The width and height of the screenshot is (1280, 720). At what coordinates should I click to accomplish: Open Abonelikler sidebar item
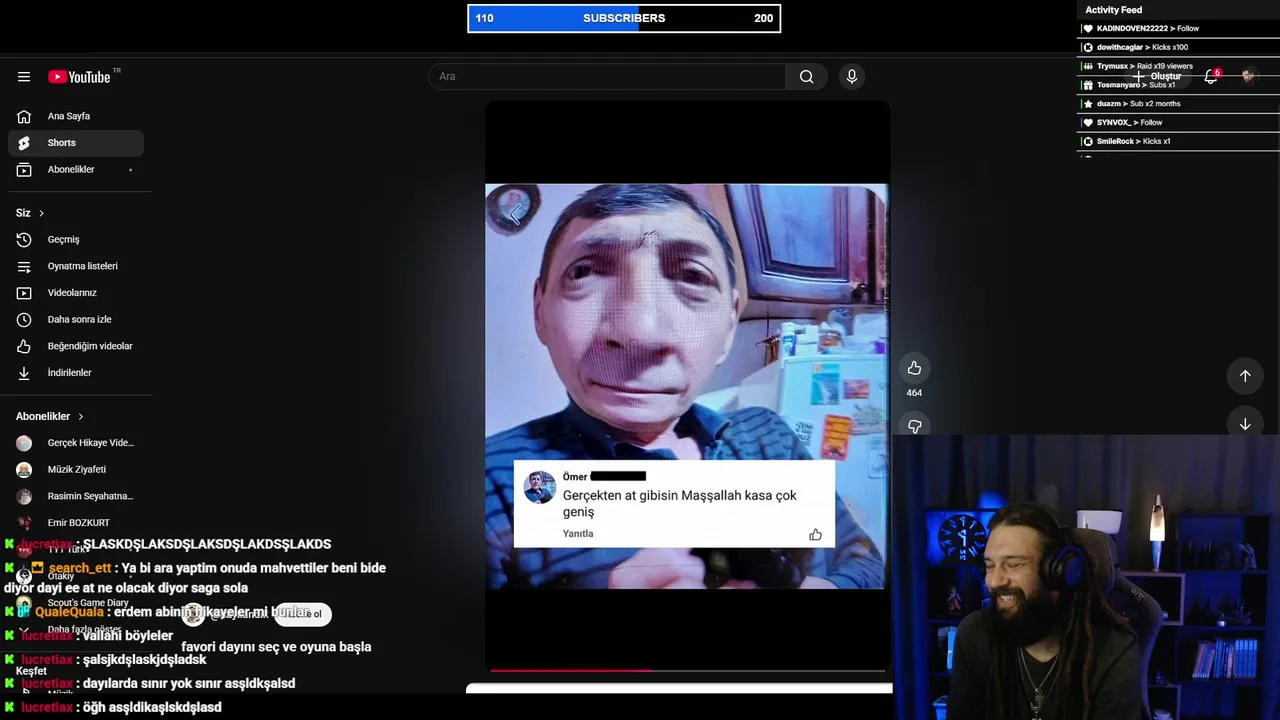pyautogui.click(x=76, y=170)
